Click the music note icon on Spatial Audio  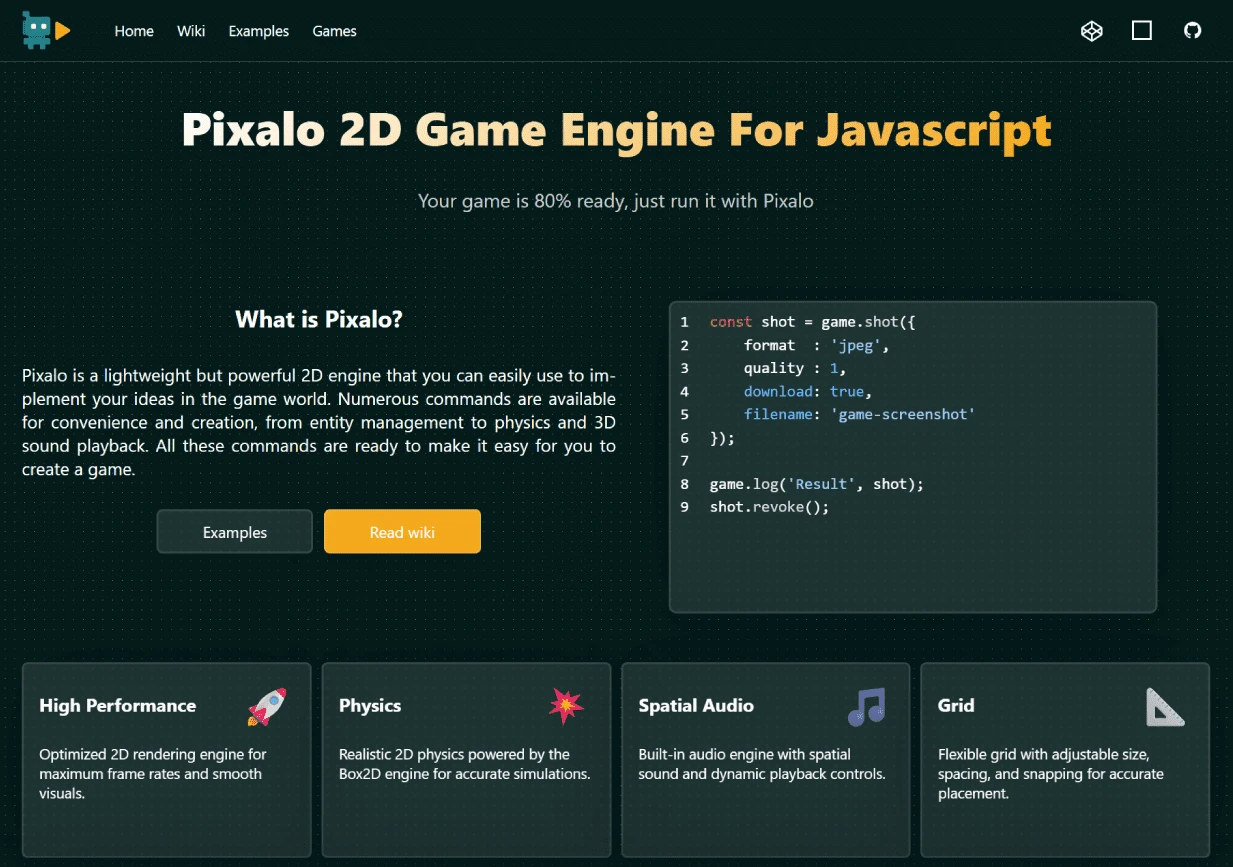tap(866, 706)
